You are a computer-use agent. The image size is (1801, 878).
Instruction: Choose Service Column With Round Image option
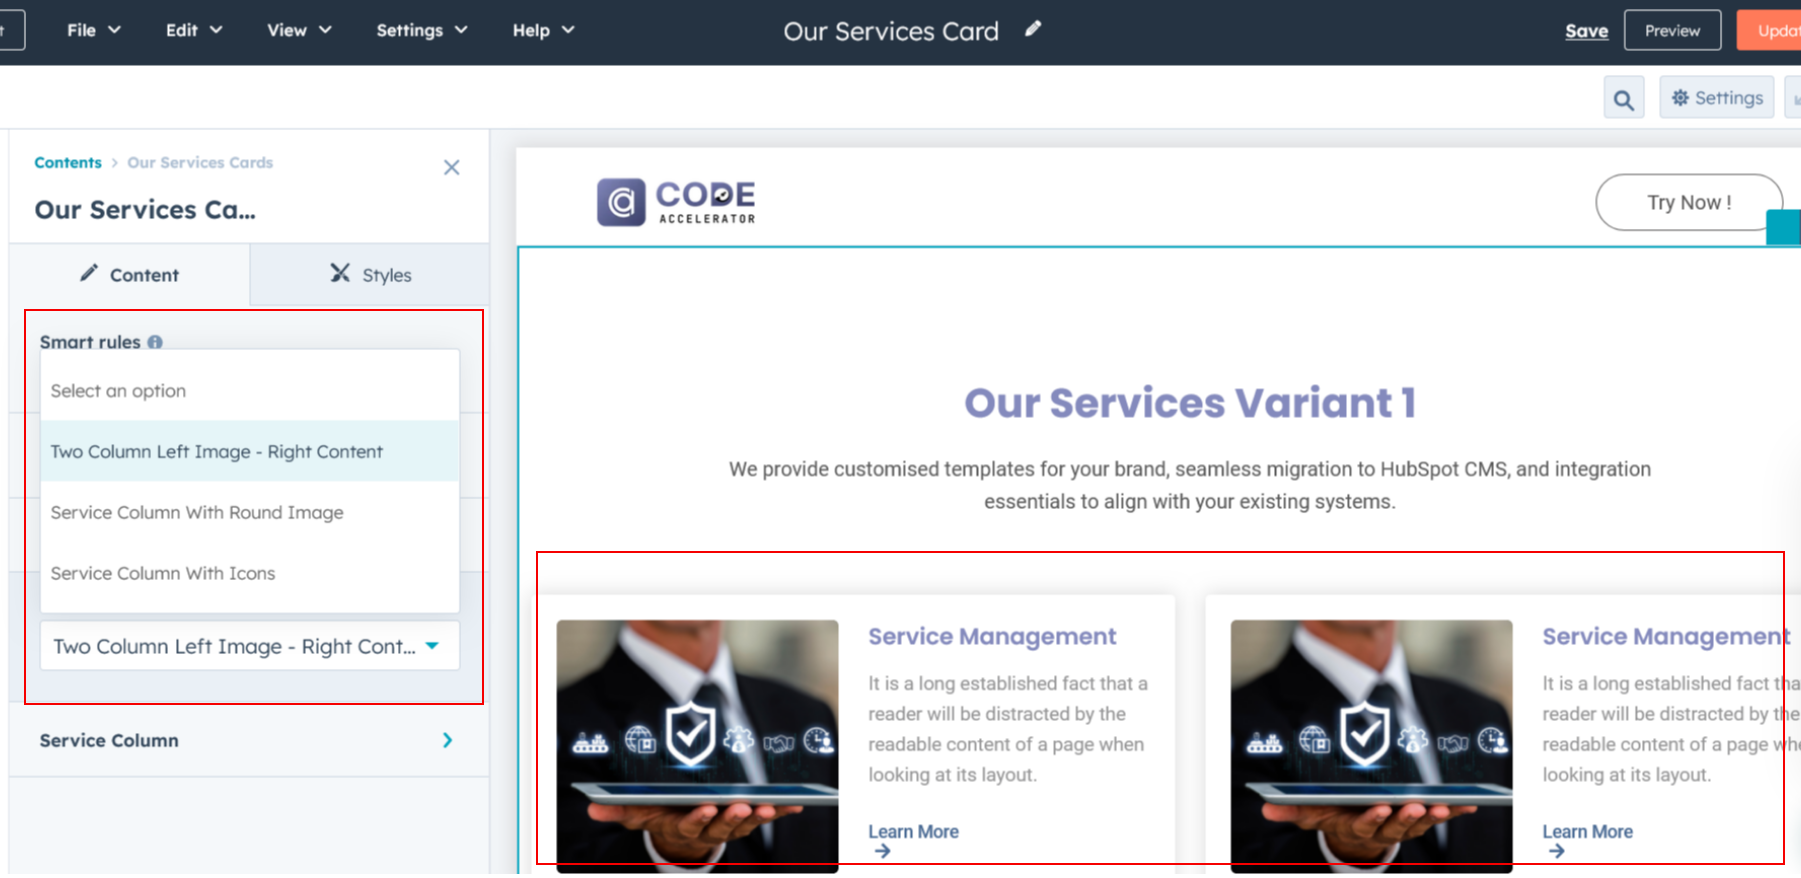(197, 512)
